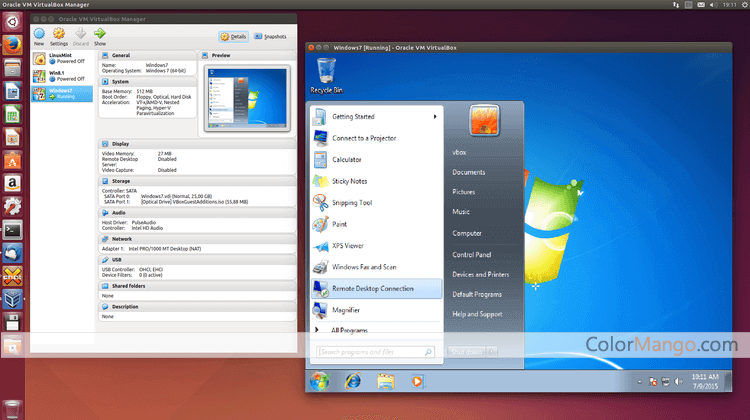Click the Windows7 preview thumbnail
750x420 pixels.
[247, 98]
